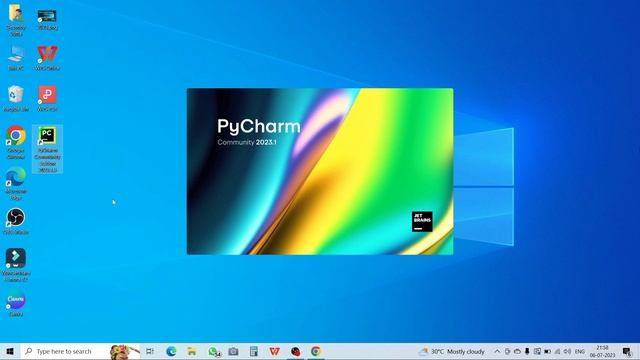Open the notification center icon

(627, 351)
